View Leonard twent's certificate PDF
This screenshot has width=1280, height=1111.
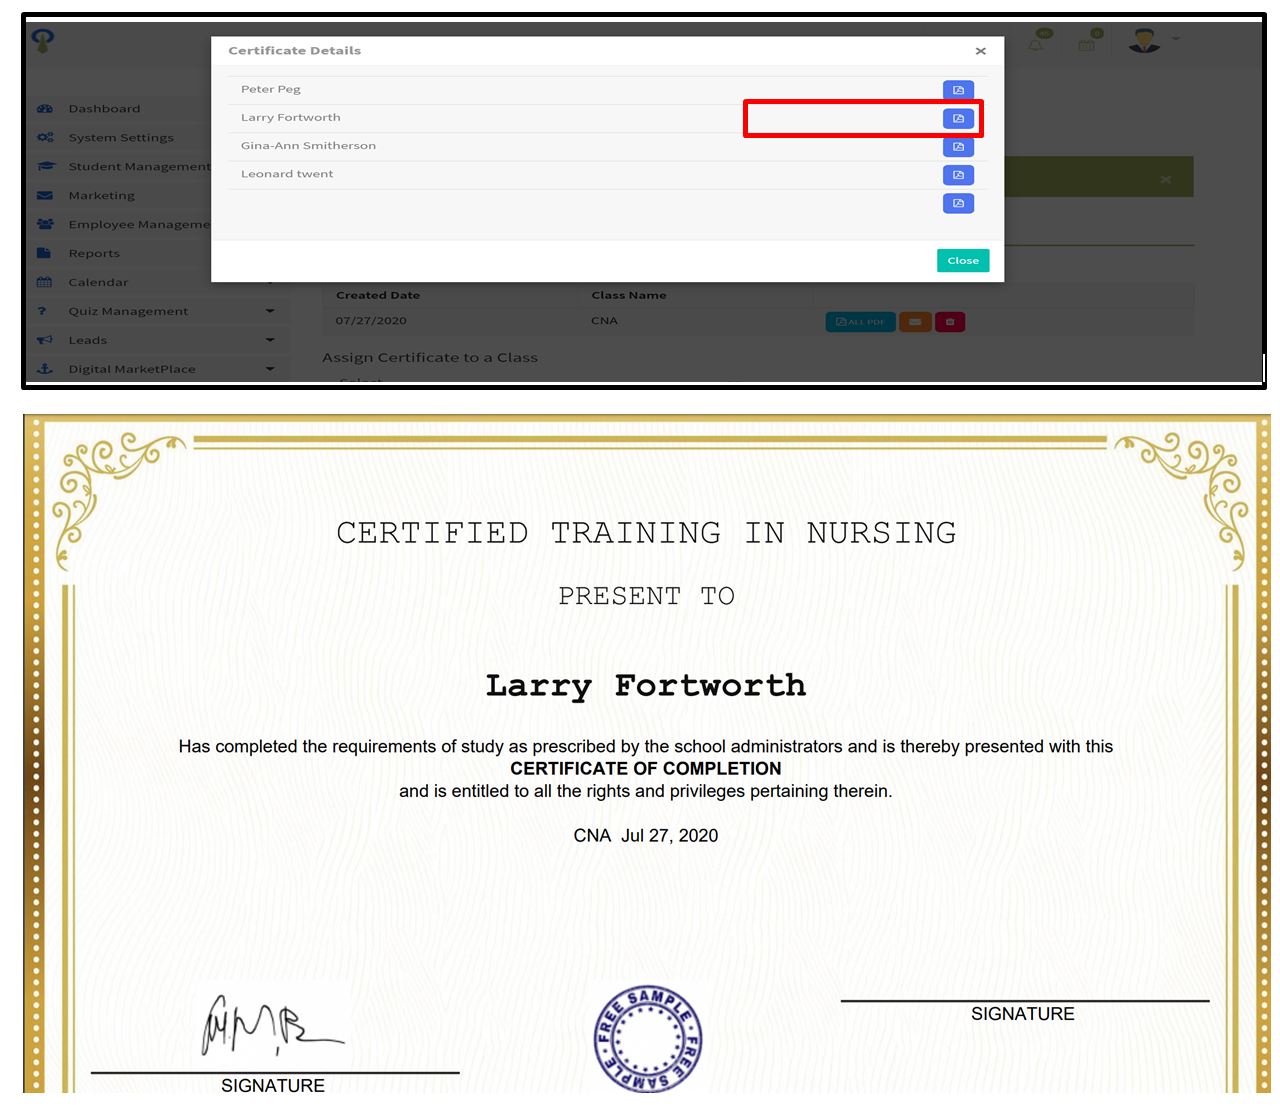click(958, 175)
